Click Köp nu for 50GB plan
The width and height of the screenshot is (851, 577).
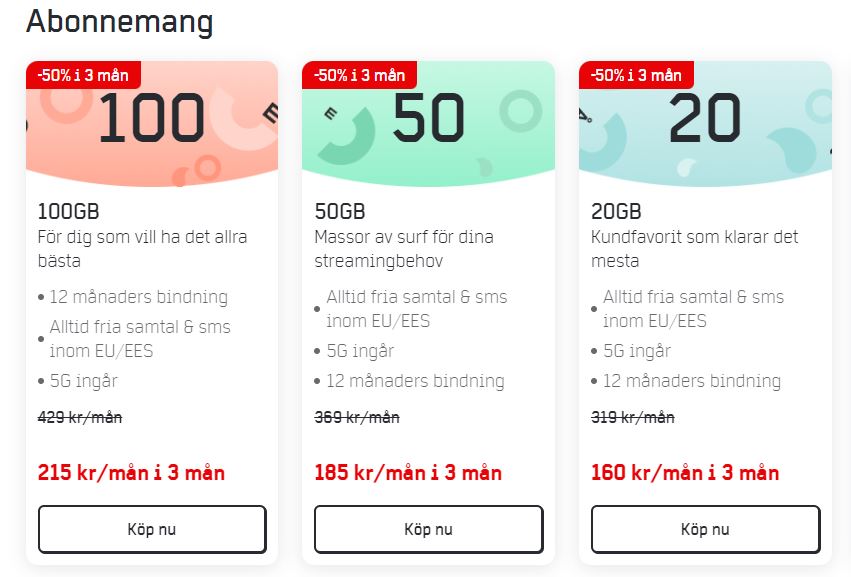(x=429, y=529)
